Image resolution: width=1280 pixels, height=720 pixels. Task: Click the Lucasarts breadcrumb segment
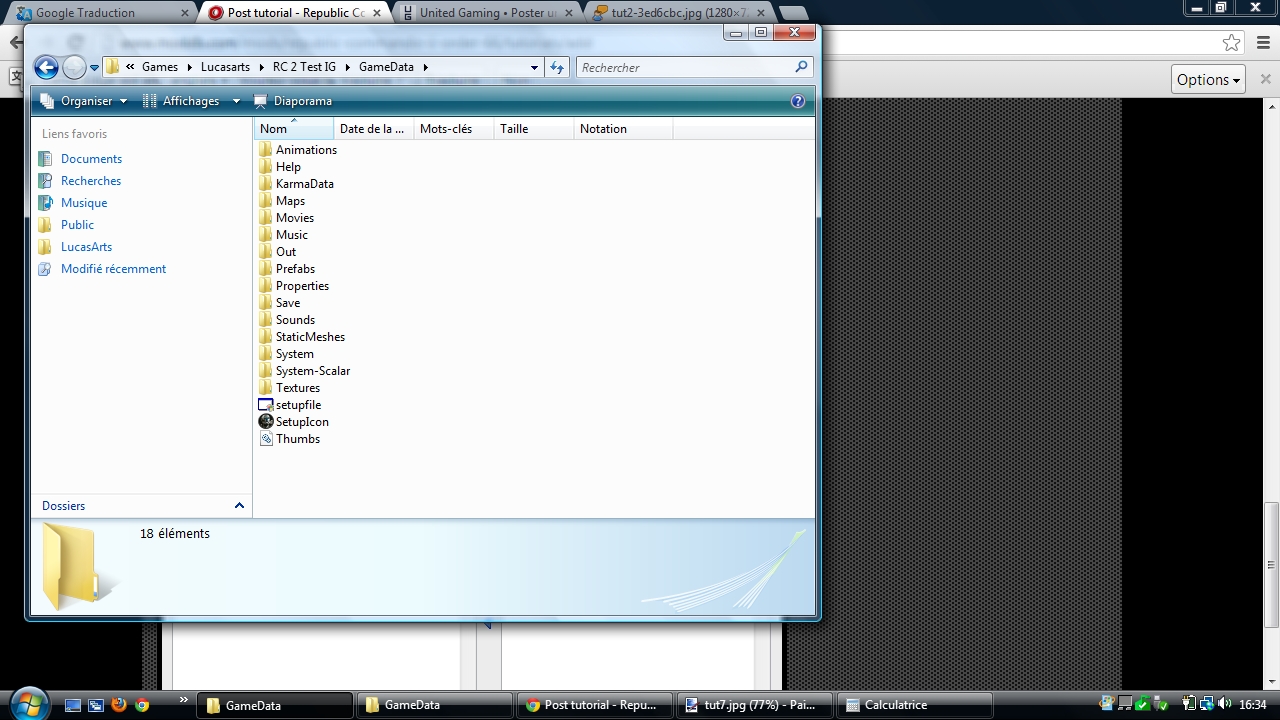pyautogui.click(x=225, y=67)
